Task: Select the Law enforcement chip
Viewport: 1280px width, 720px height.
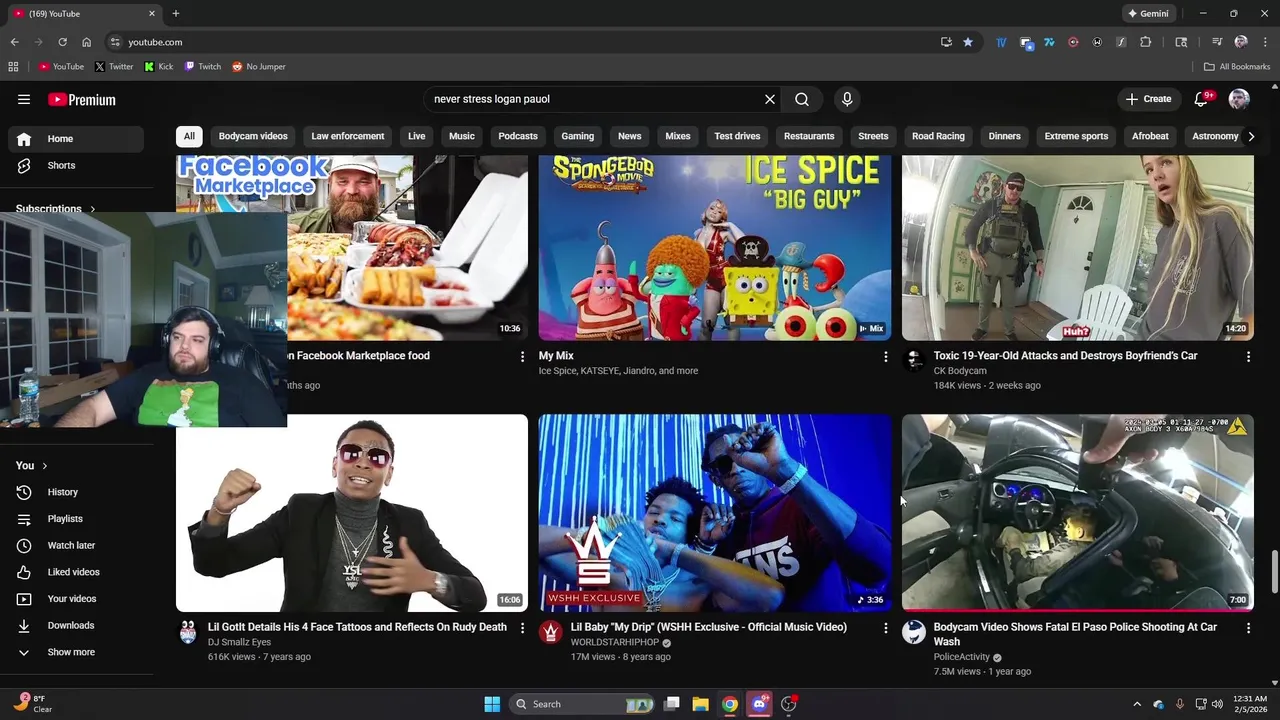Action: [x=347, y=136]
